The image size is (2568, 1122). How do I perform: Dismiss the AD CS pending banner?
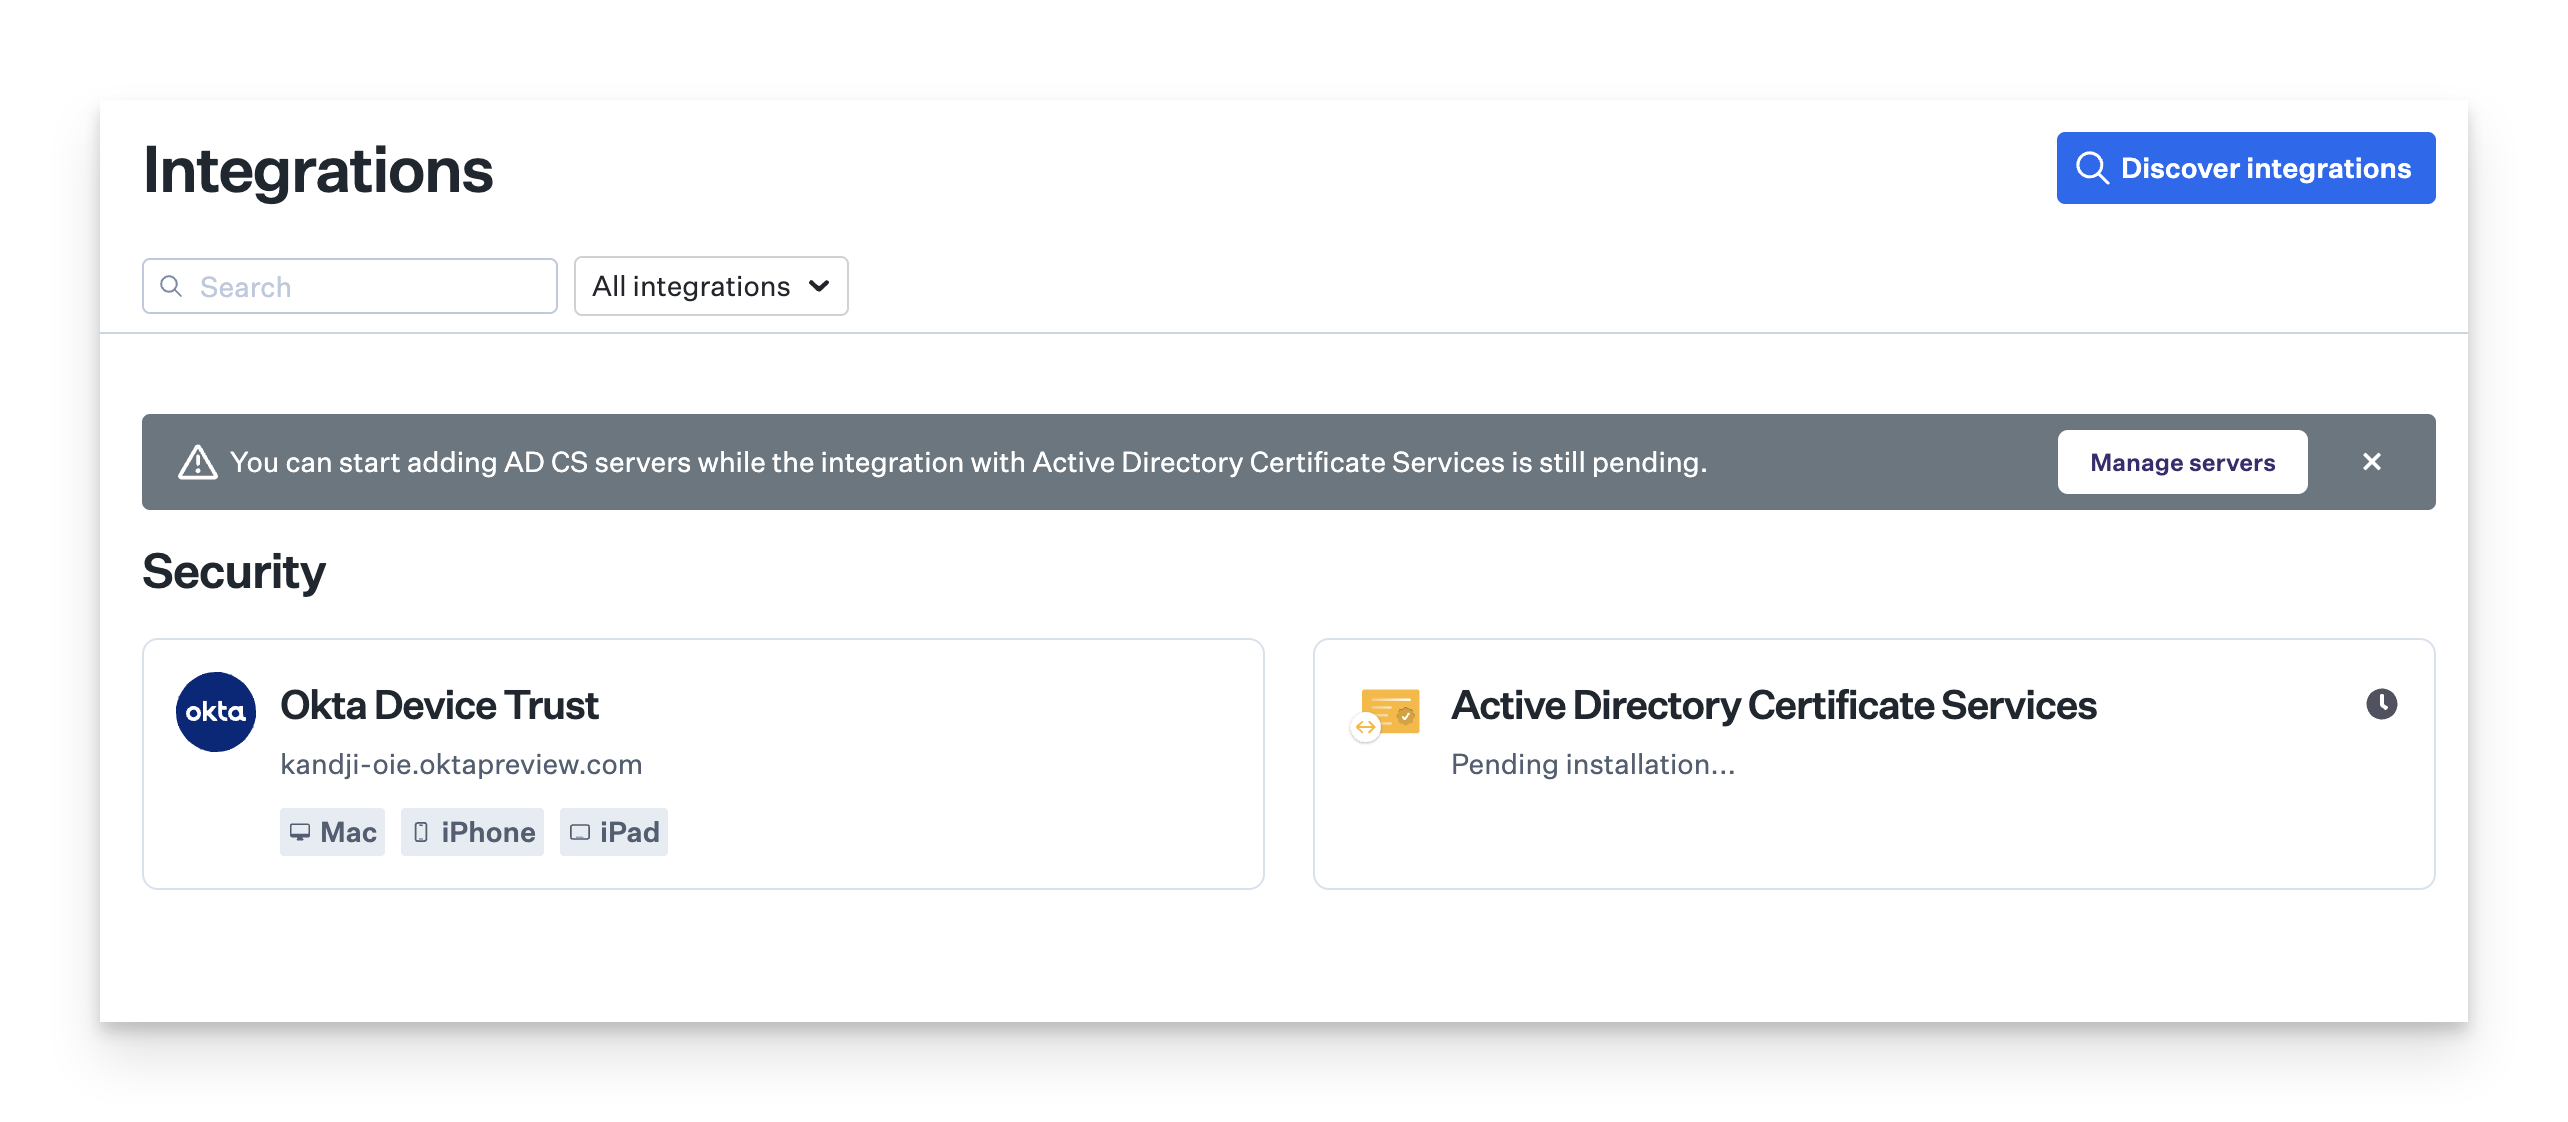click(x=2371, y=462)
